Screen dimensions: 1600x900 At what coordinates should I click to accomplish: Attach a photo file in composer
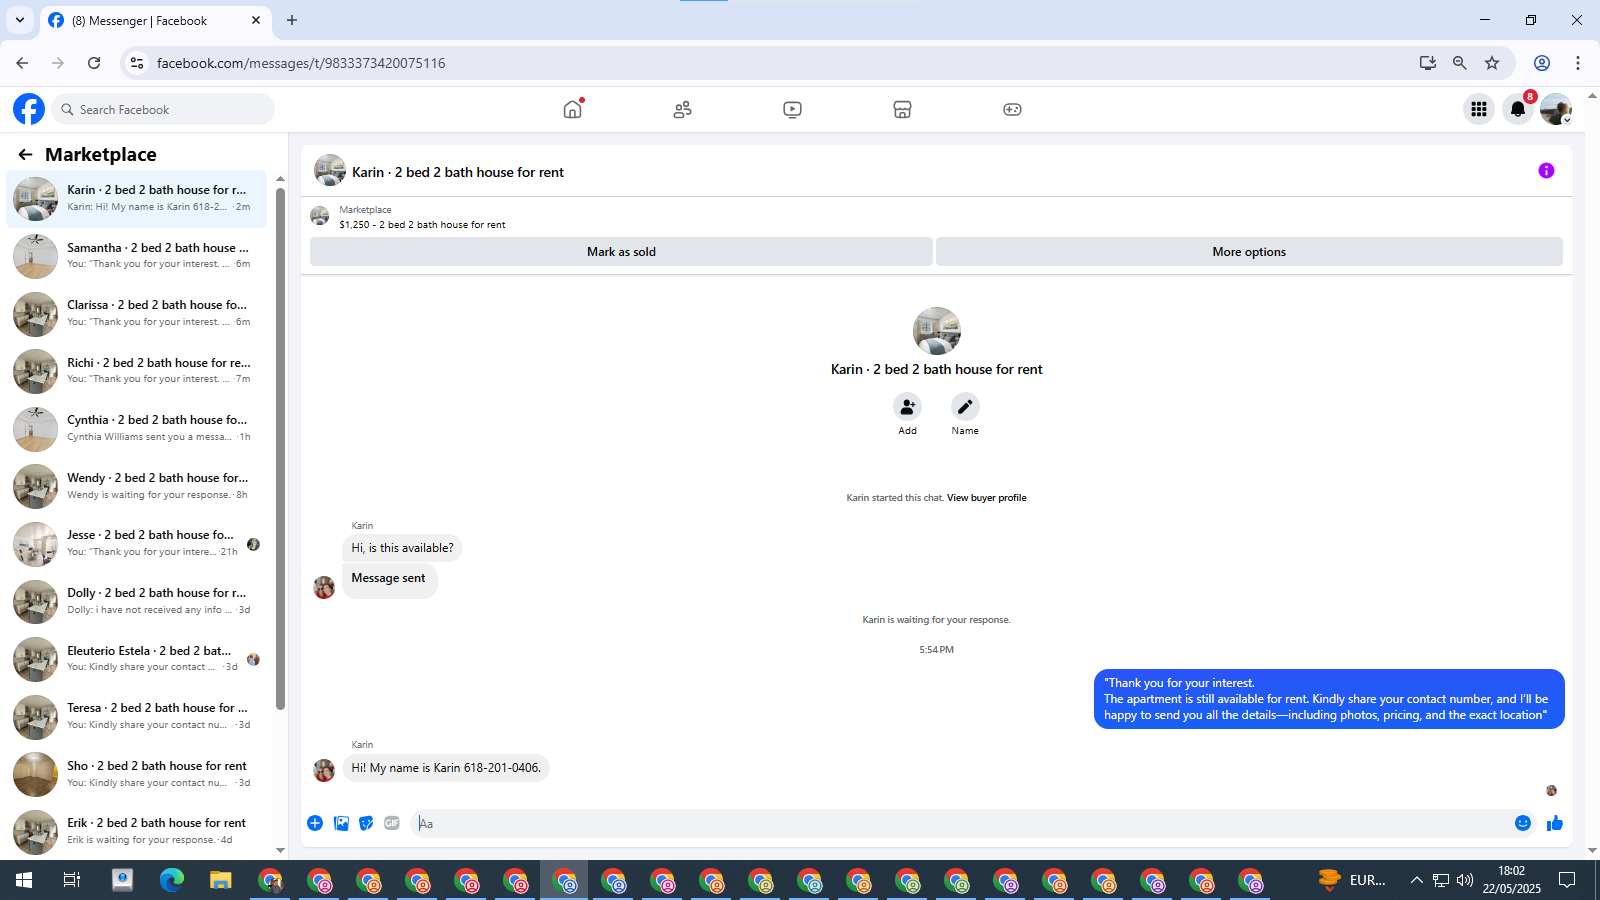341,823
